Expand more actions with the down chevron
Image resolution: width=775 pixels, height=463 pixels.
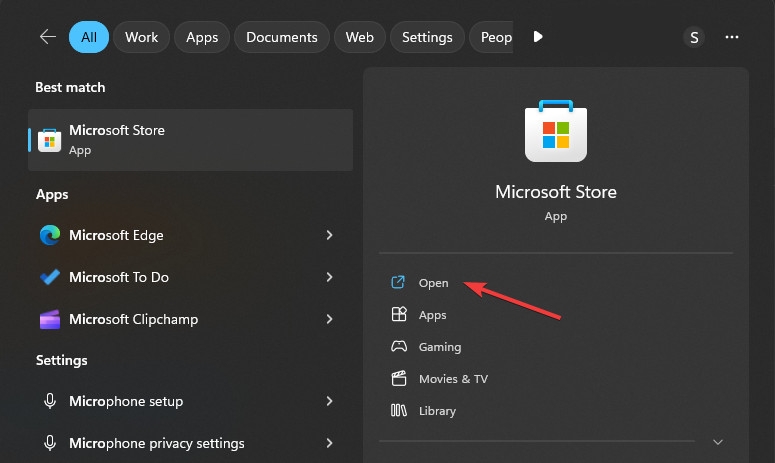coord(717,442)
